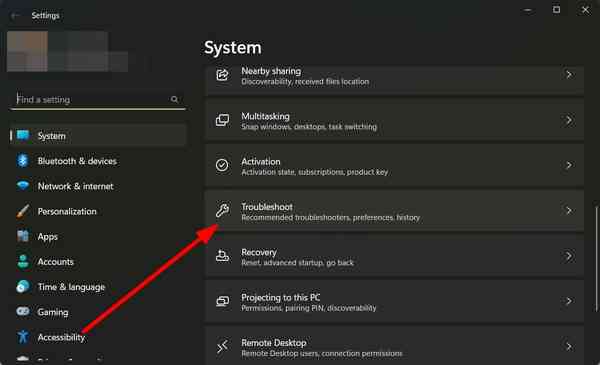The image size is (600, 365).
Task: Click the Time & language globe icon
Action: pos(23,287)
